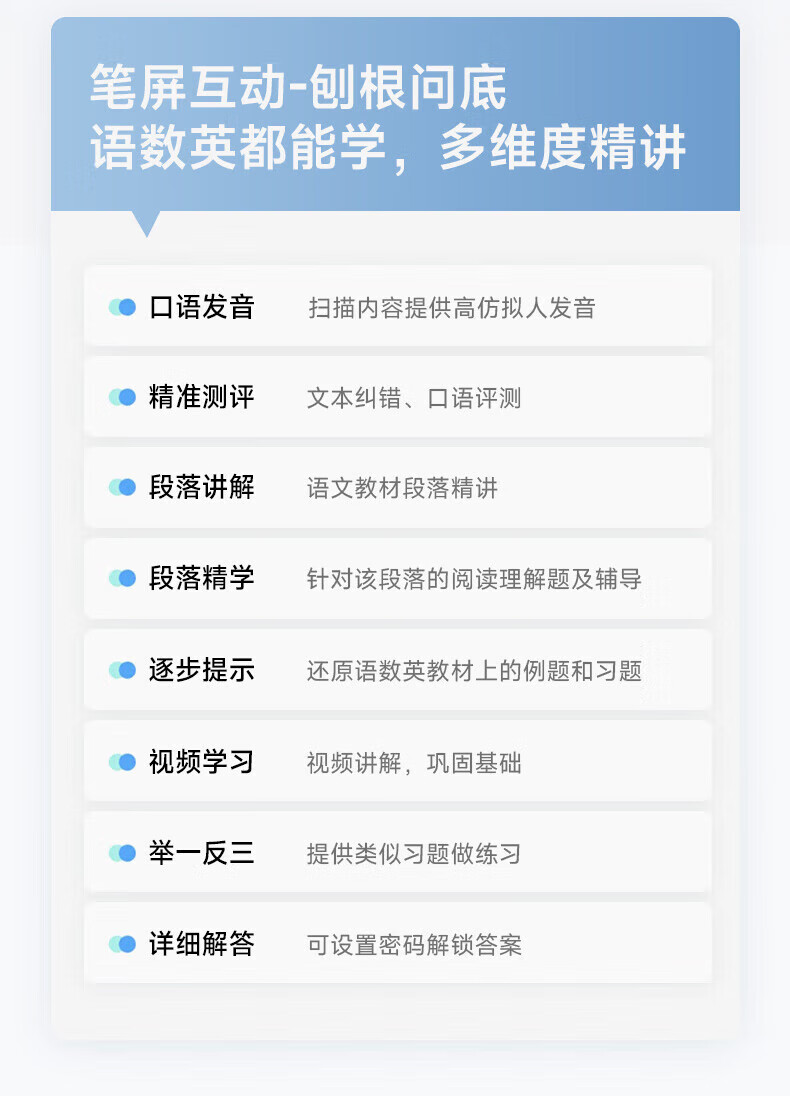Click description 可设置密码解锁答案
Screen dimensions: 790x1096
[413, 945]
